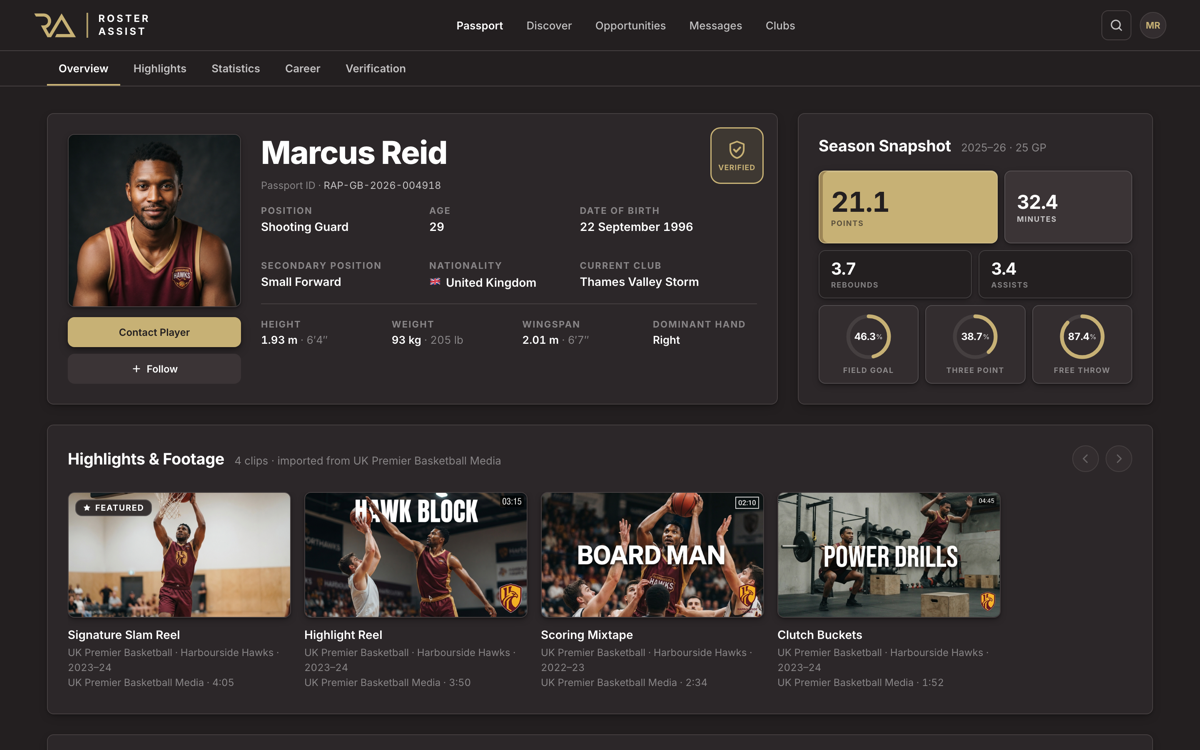Open the Signature Slam Reel thumbnail
This screenshot has width=1200, height=750.
coord(179,555)
